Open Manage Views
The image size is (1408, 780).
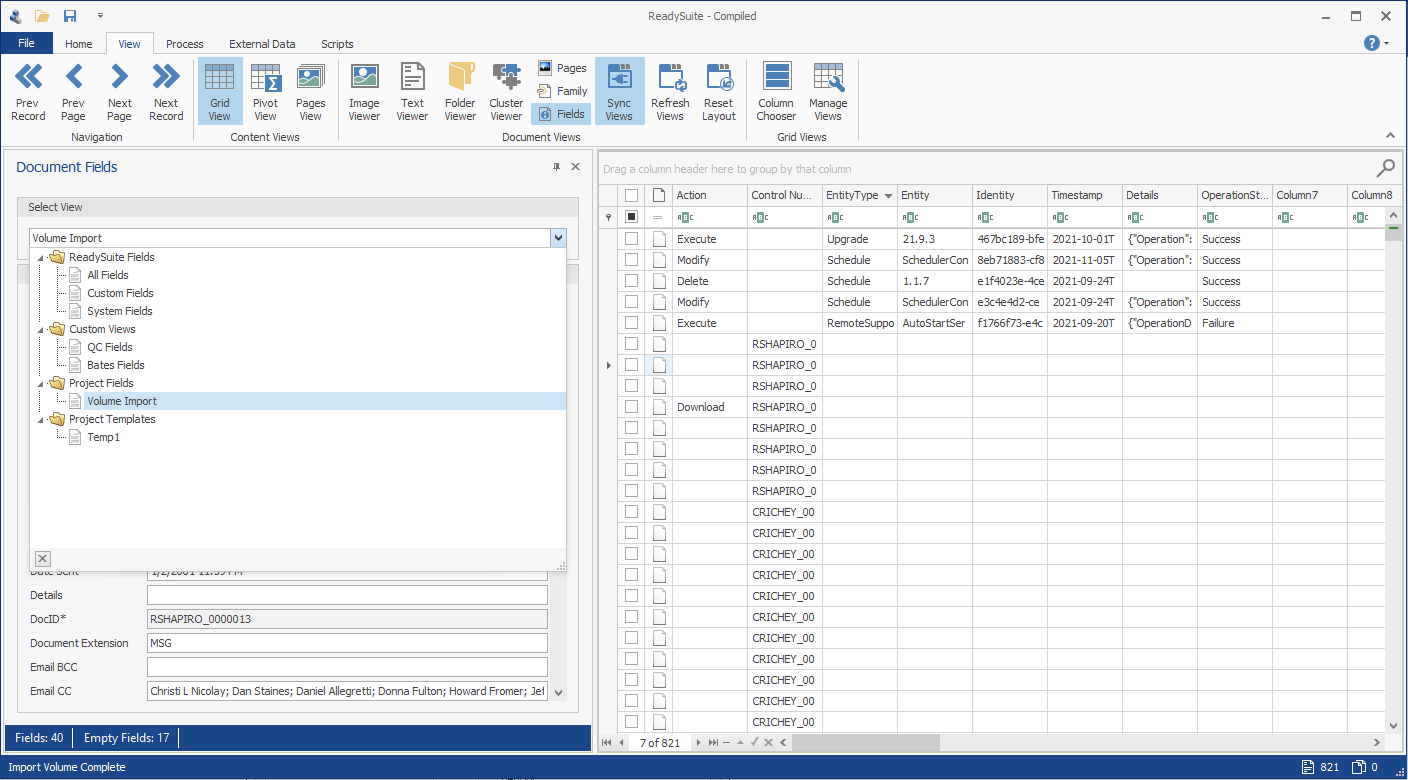[828, 92]
